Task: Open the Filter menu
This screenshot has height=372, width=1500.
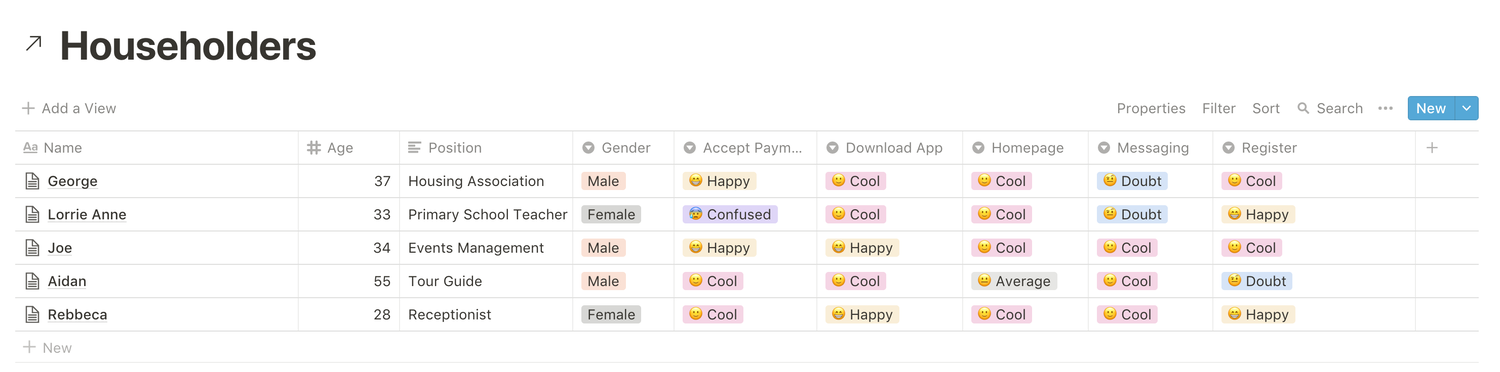Action: (x=1219, y=108)
